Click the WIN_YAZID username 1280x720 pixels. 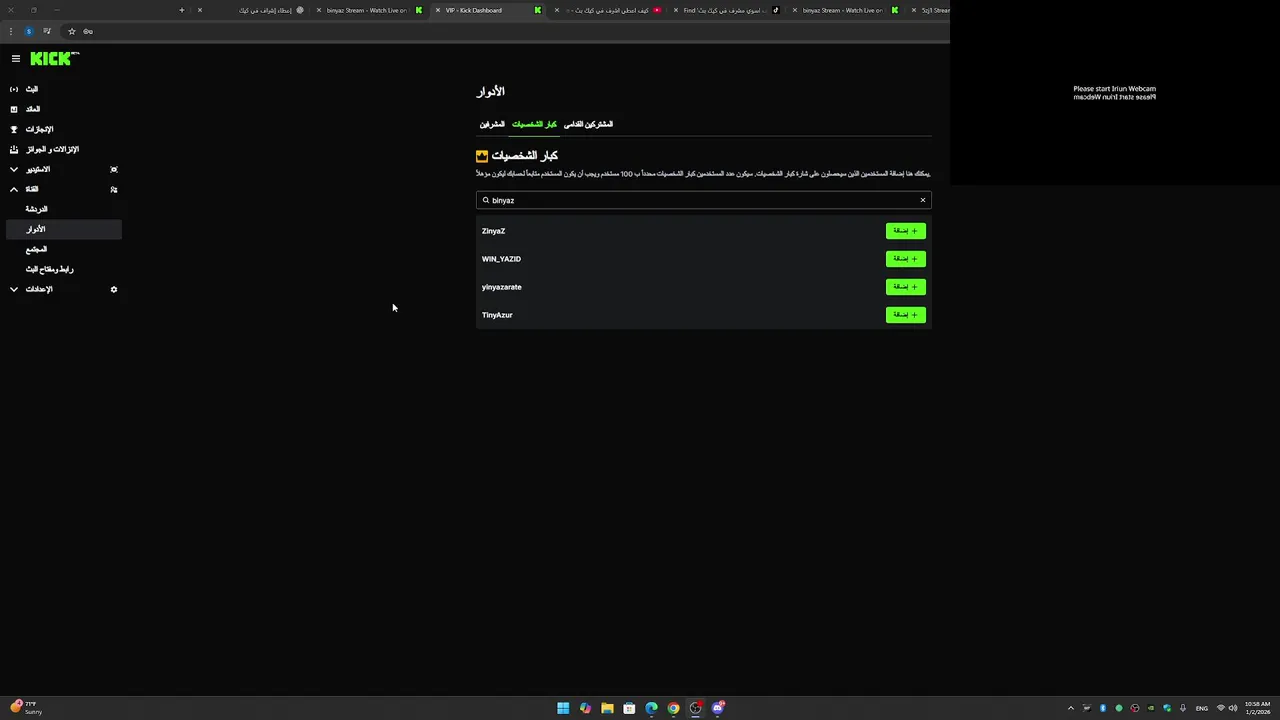501,259
